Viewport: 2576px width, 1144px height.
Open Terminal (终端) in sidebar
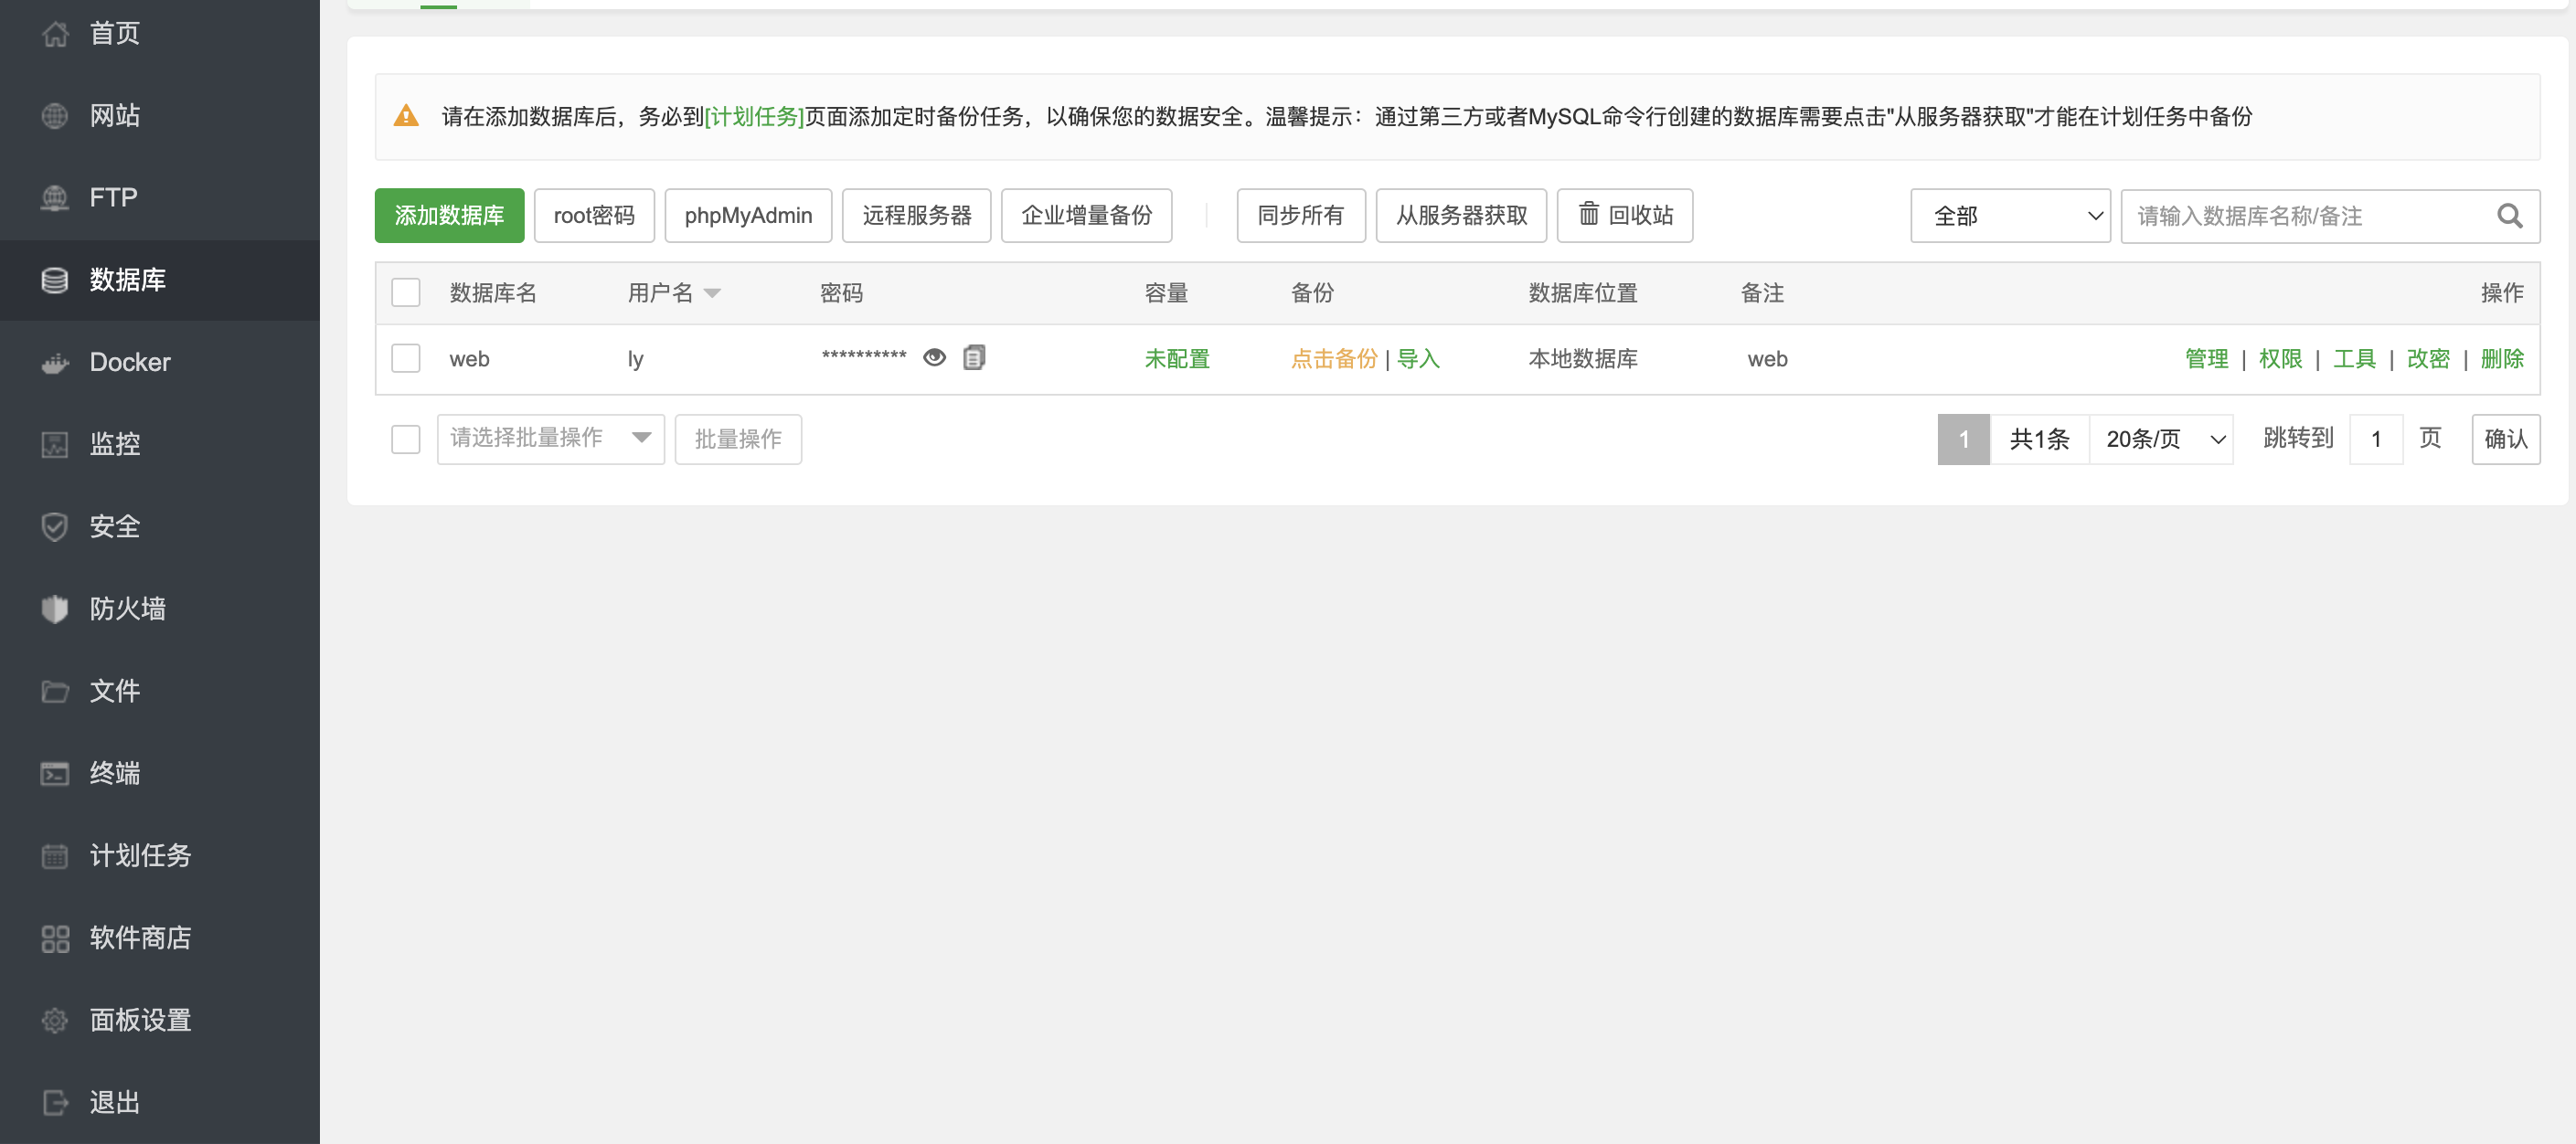coord(114,773)
